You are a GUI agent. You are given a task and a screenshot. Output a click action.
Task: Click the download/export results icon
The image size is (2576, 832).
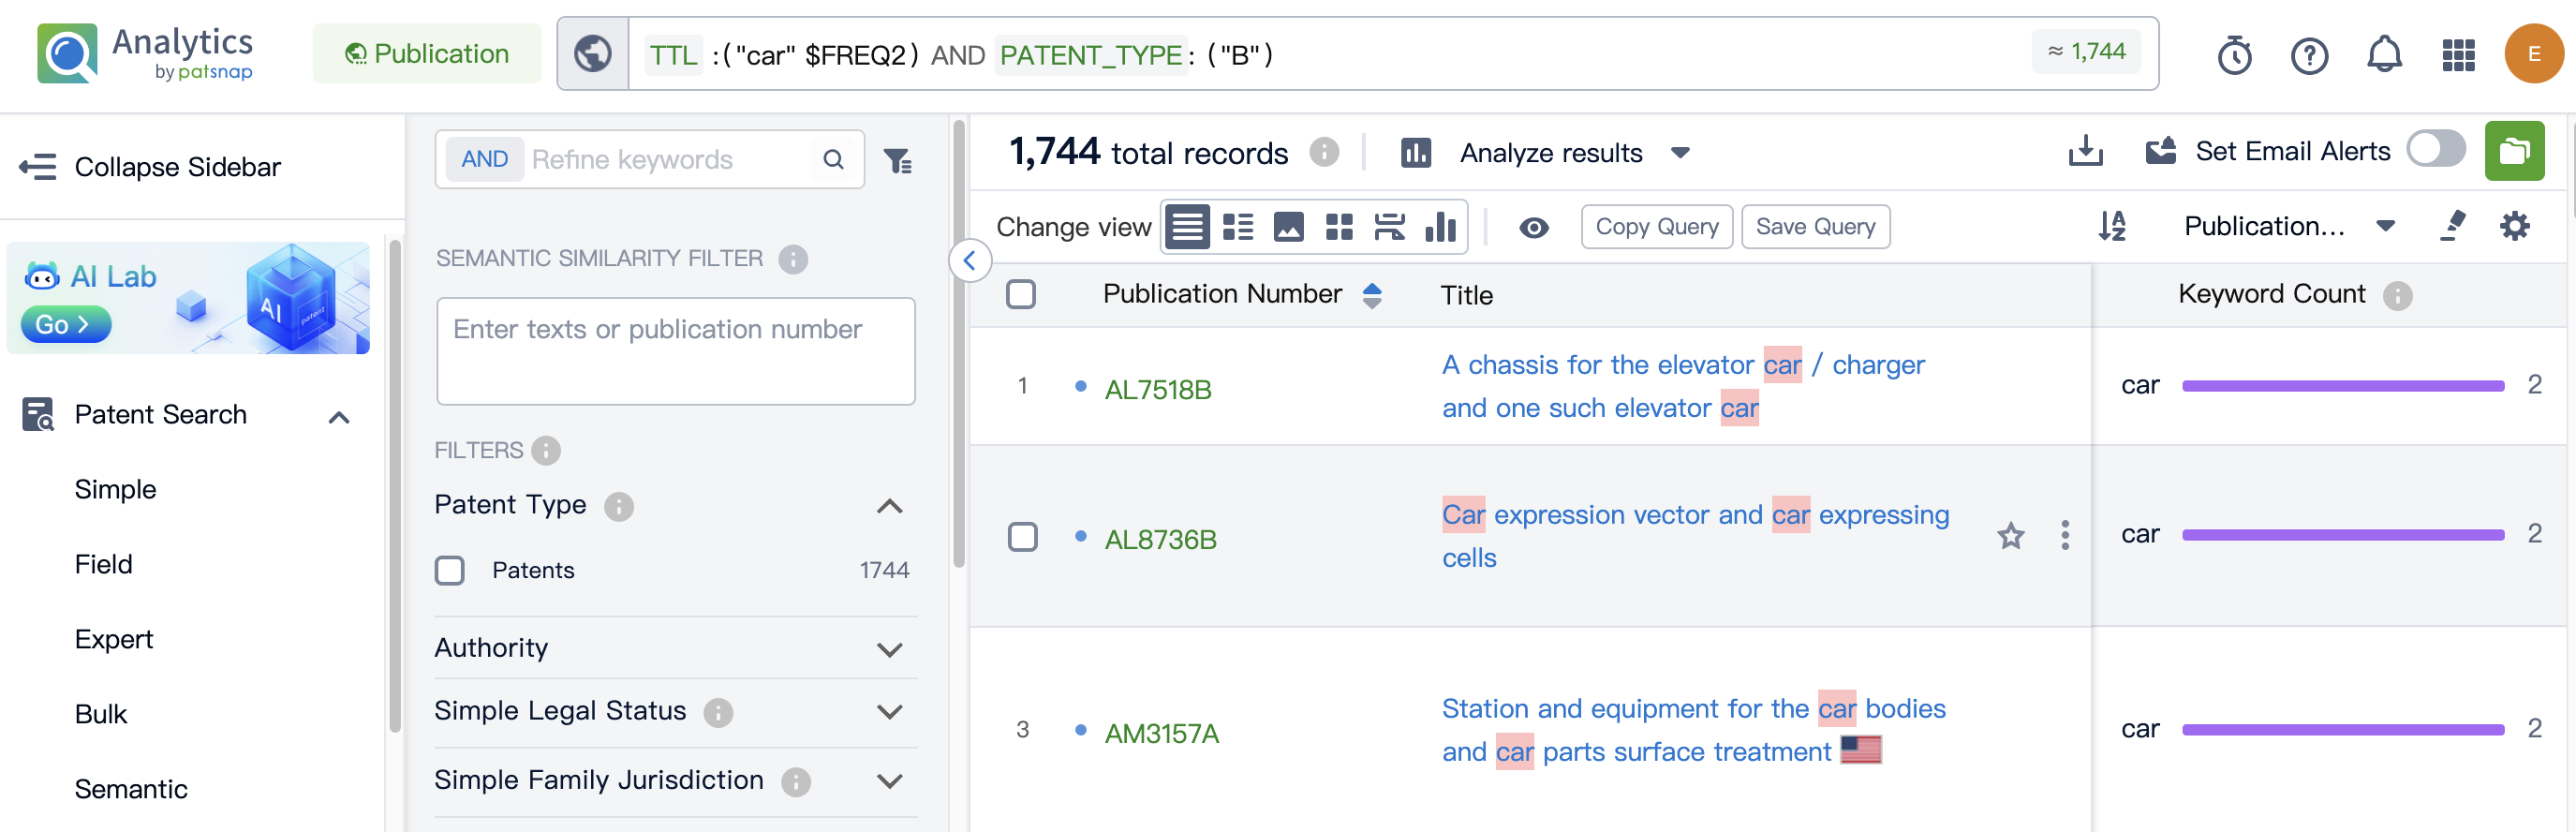click(2084, 152)
